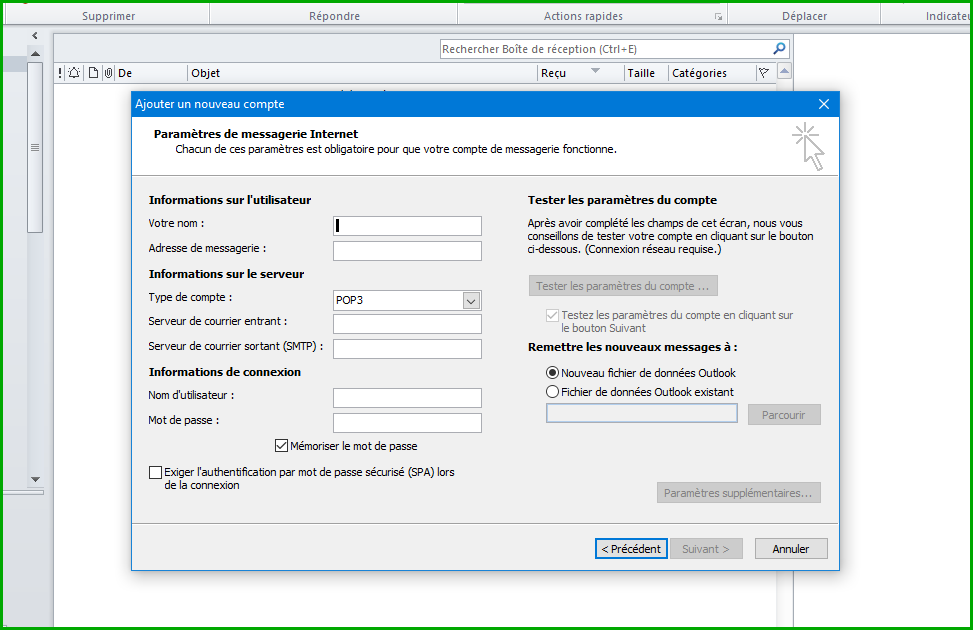Sort by attachment paperclip column icon
973x630 pixels.
pos(108,73)
